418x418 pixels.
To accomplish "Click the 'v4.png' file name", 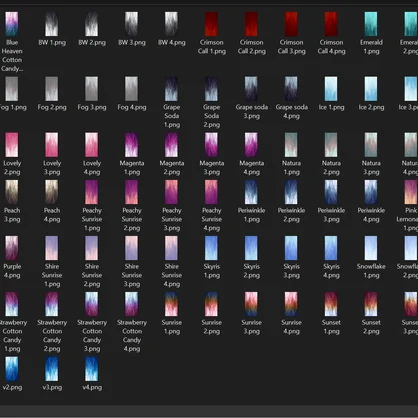I will tap(92, 387).
